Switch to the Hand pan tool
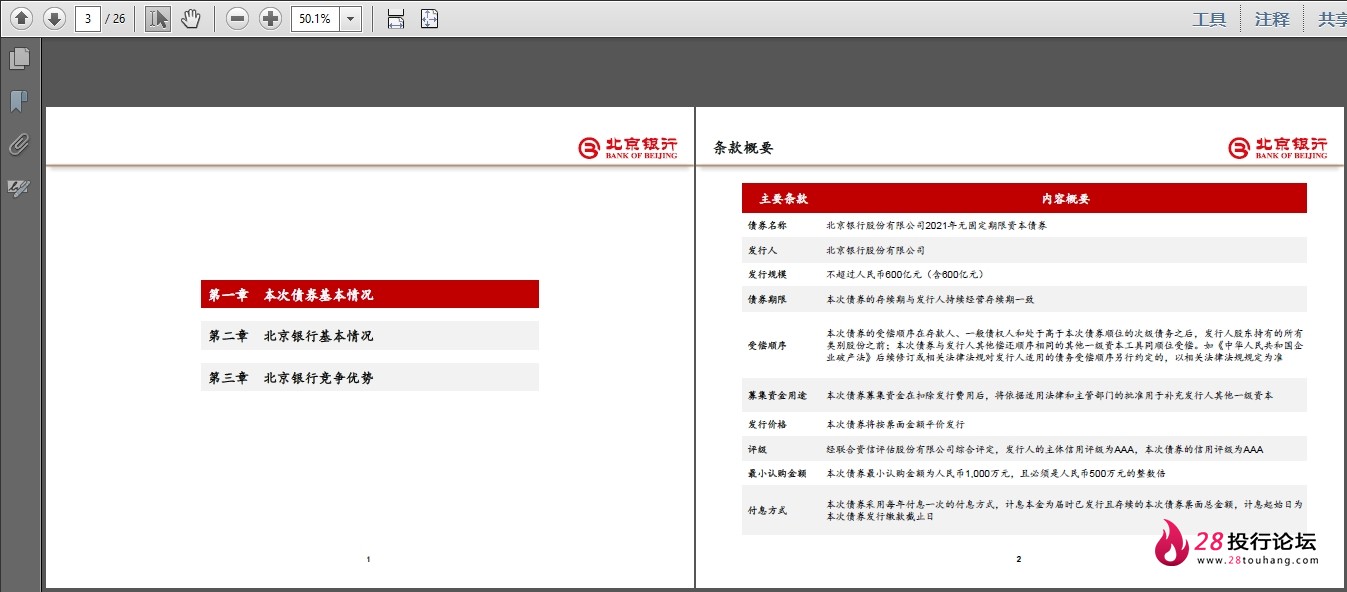This screenshot has width=1347, height=592. [190, 18]
